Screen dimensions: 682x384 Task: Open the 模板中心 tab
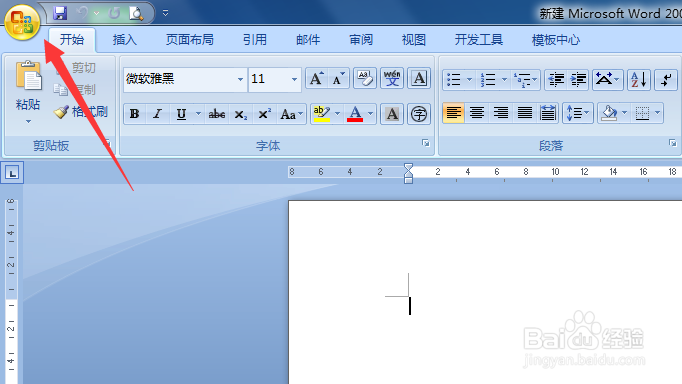click(x=555, y=40)
